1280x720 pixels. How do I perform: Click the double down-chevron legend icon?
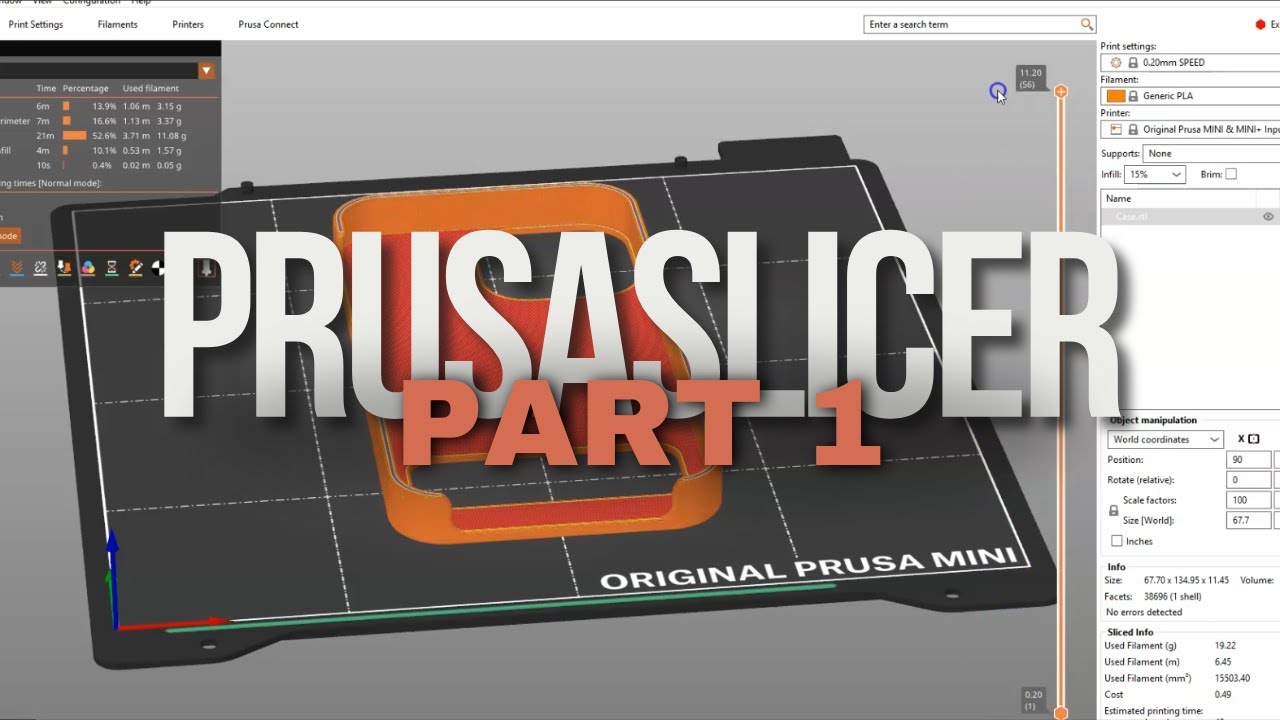click(x=18, y=268)
